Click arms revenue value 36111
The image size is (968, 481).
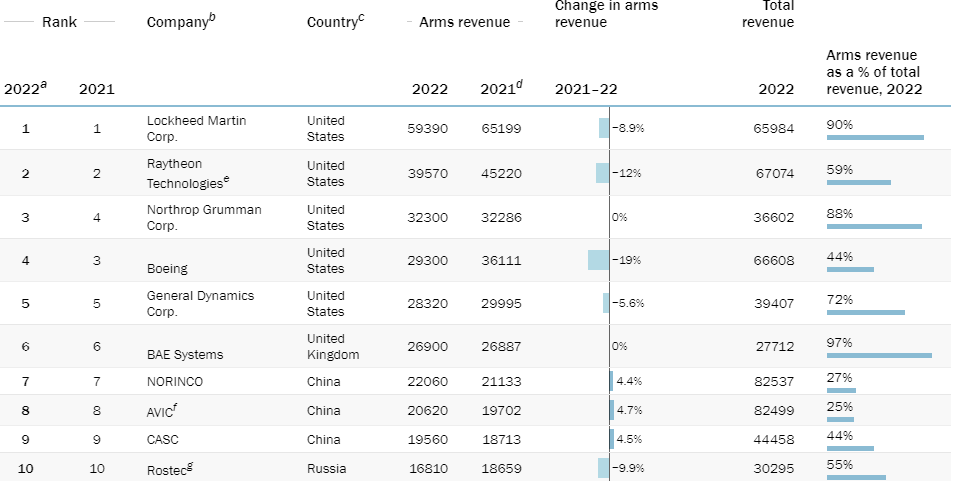pos(501,261)
